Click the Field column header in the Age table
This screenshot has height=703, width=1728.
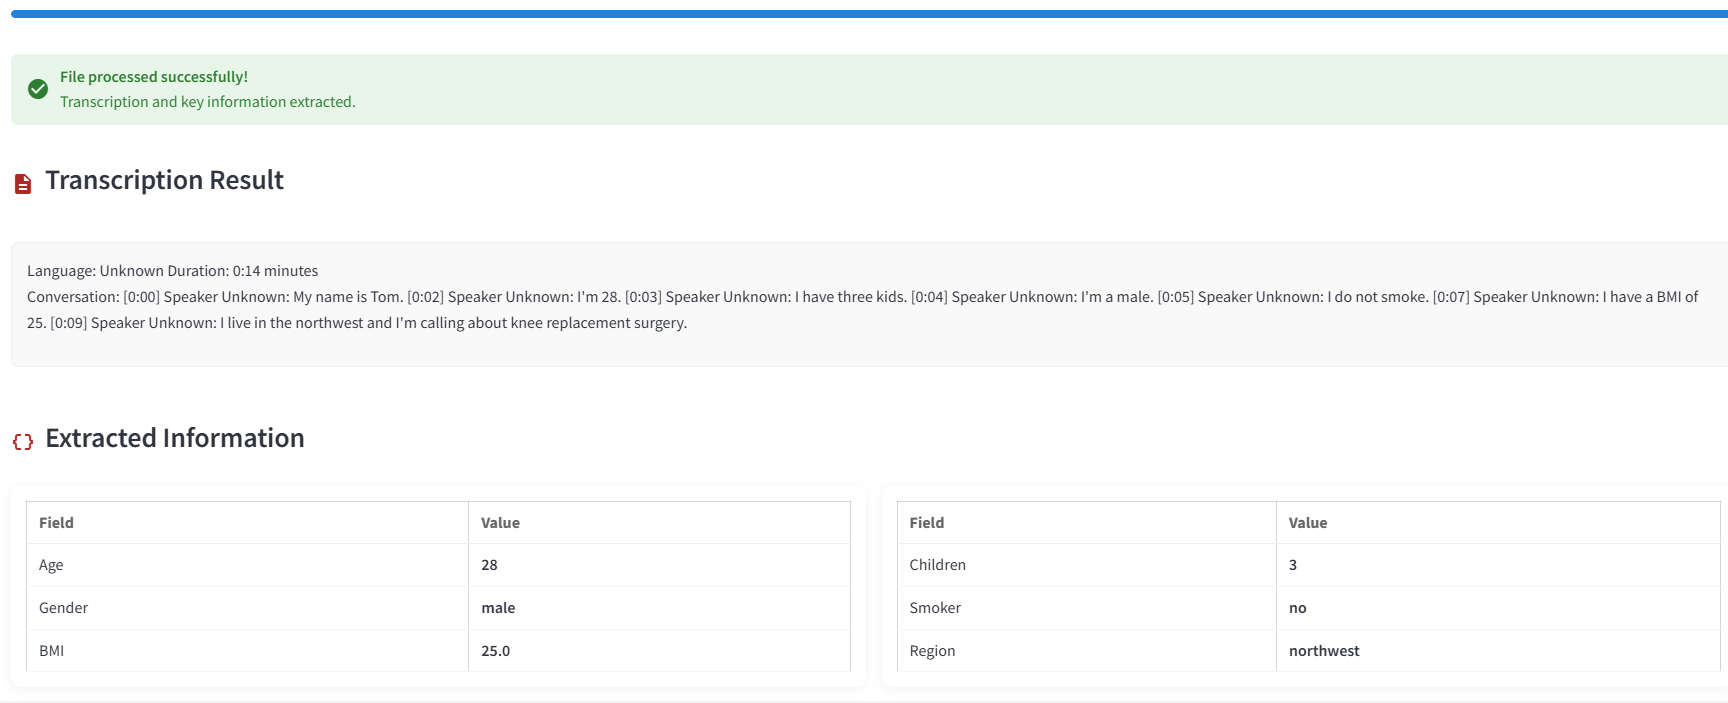(247, 523)
